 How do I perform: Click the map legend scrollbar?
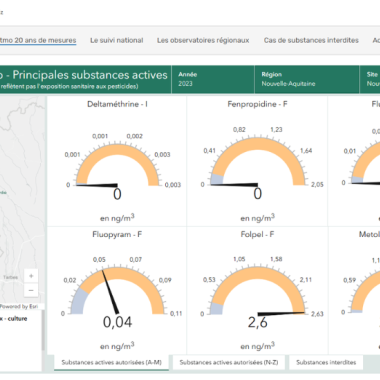[43, 330]
